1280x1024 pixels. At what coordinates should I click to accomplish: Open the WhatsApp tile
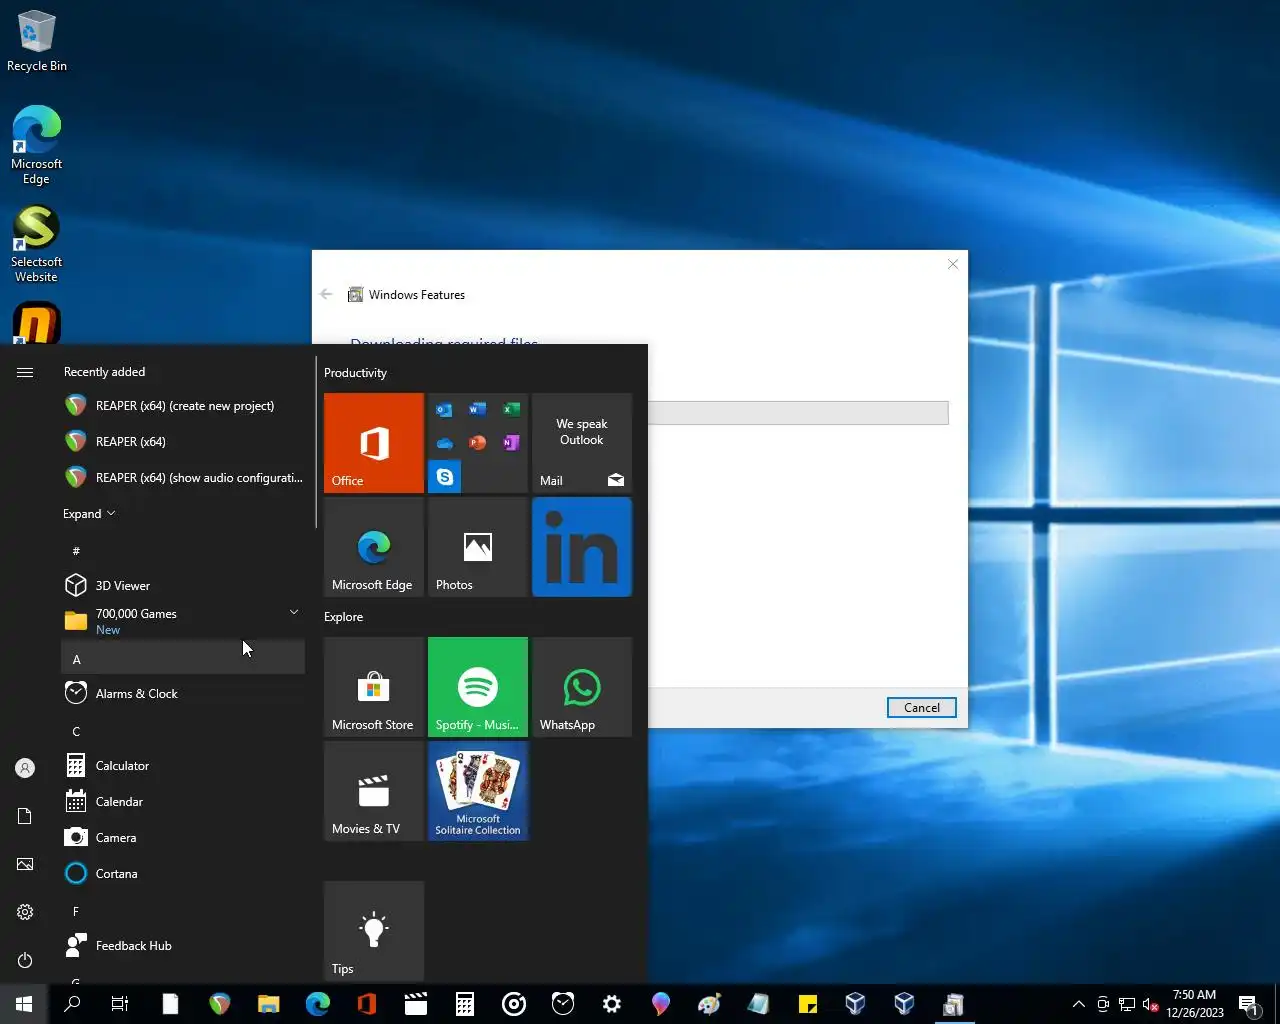pos(582,687)
